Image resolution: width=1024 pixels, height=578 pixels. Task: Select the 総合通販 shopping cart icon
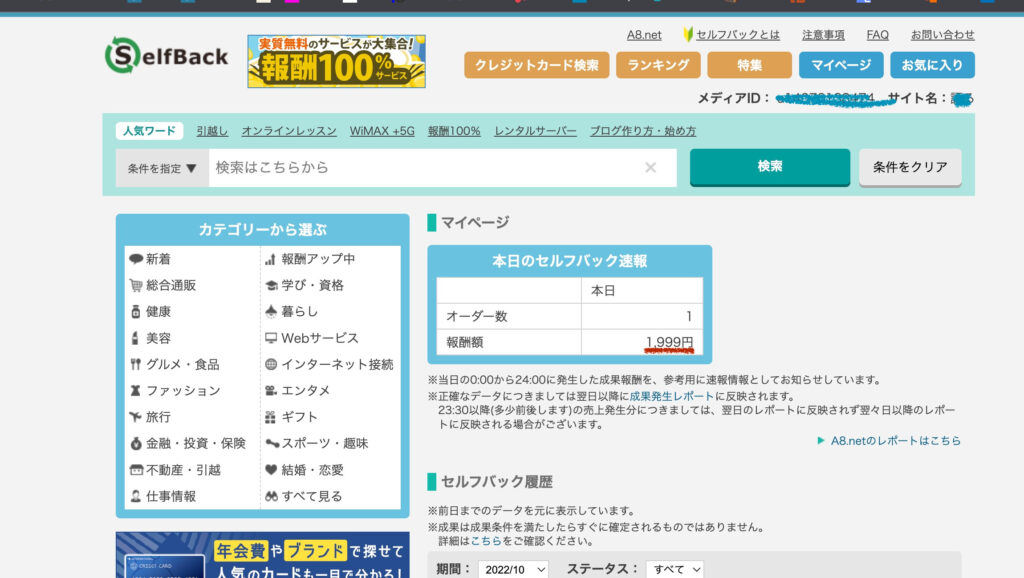point(136,285)
